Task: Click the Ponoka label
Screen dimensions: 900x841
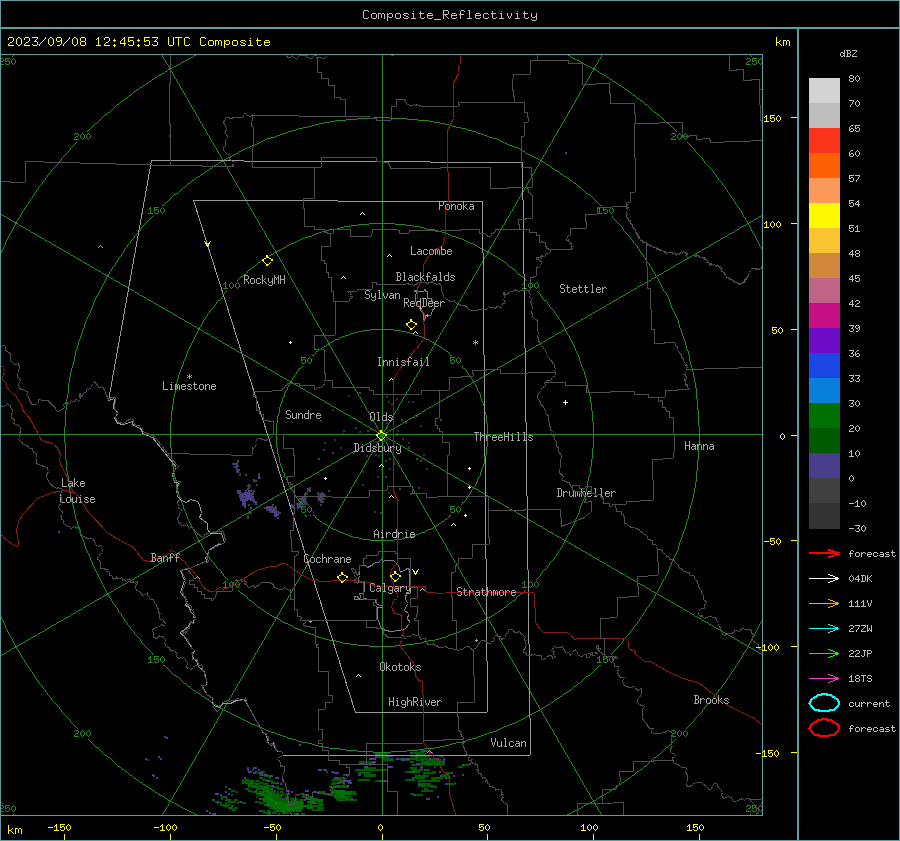Action: [x=456, y=206]
